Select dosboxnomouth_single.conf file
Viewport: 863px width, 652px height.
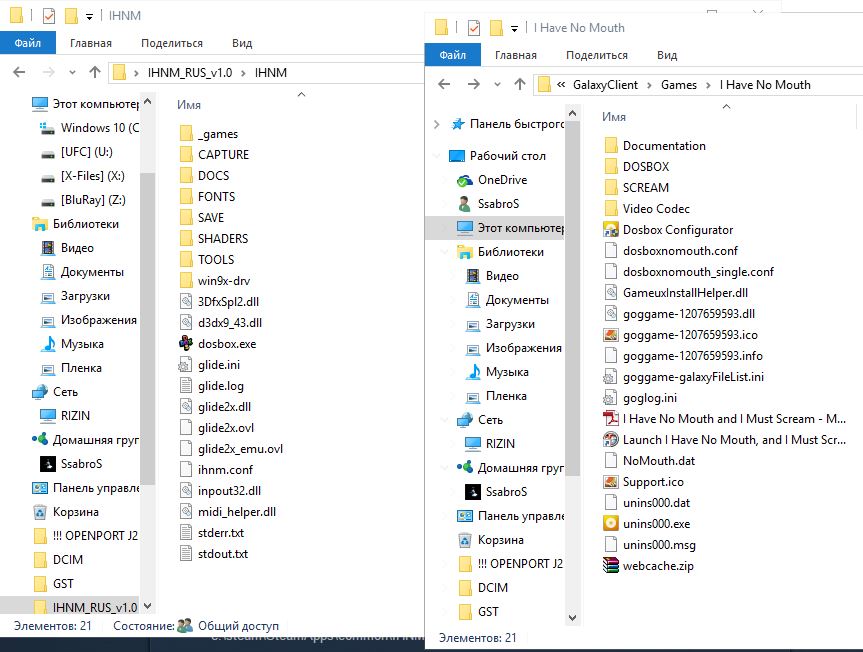(689, 272)
